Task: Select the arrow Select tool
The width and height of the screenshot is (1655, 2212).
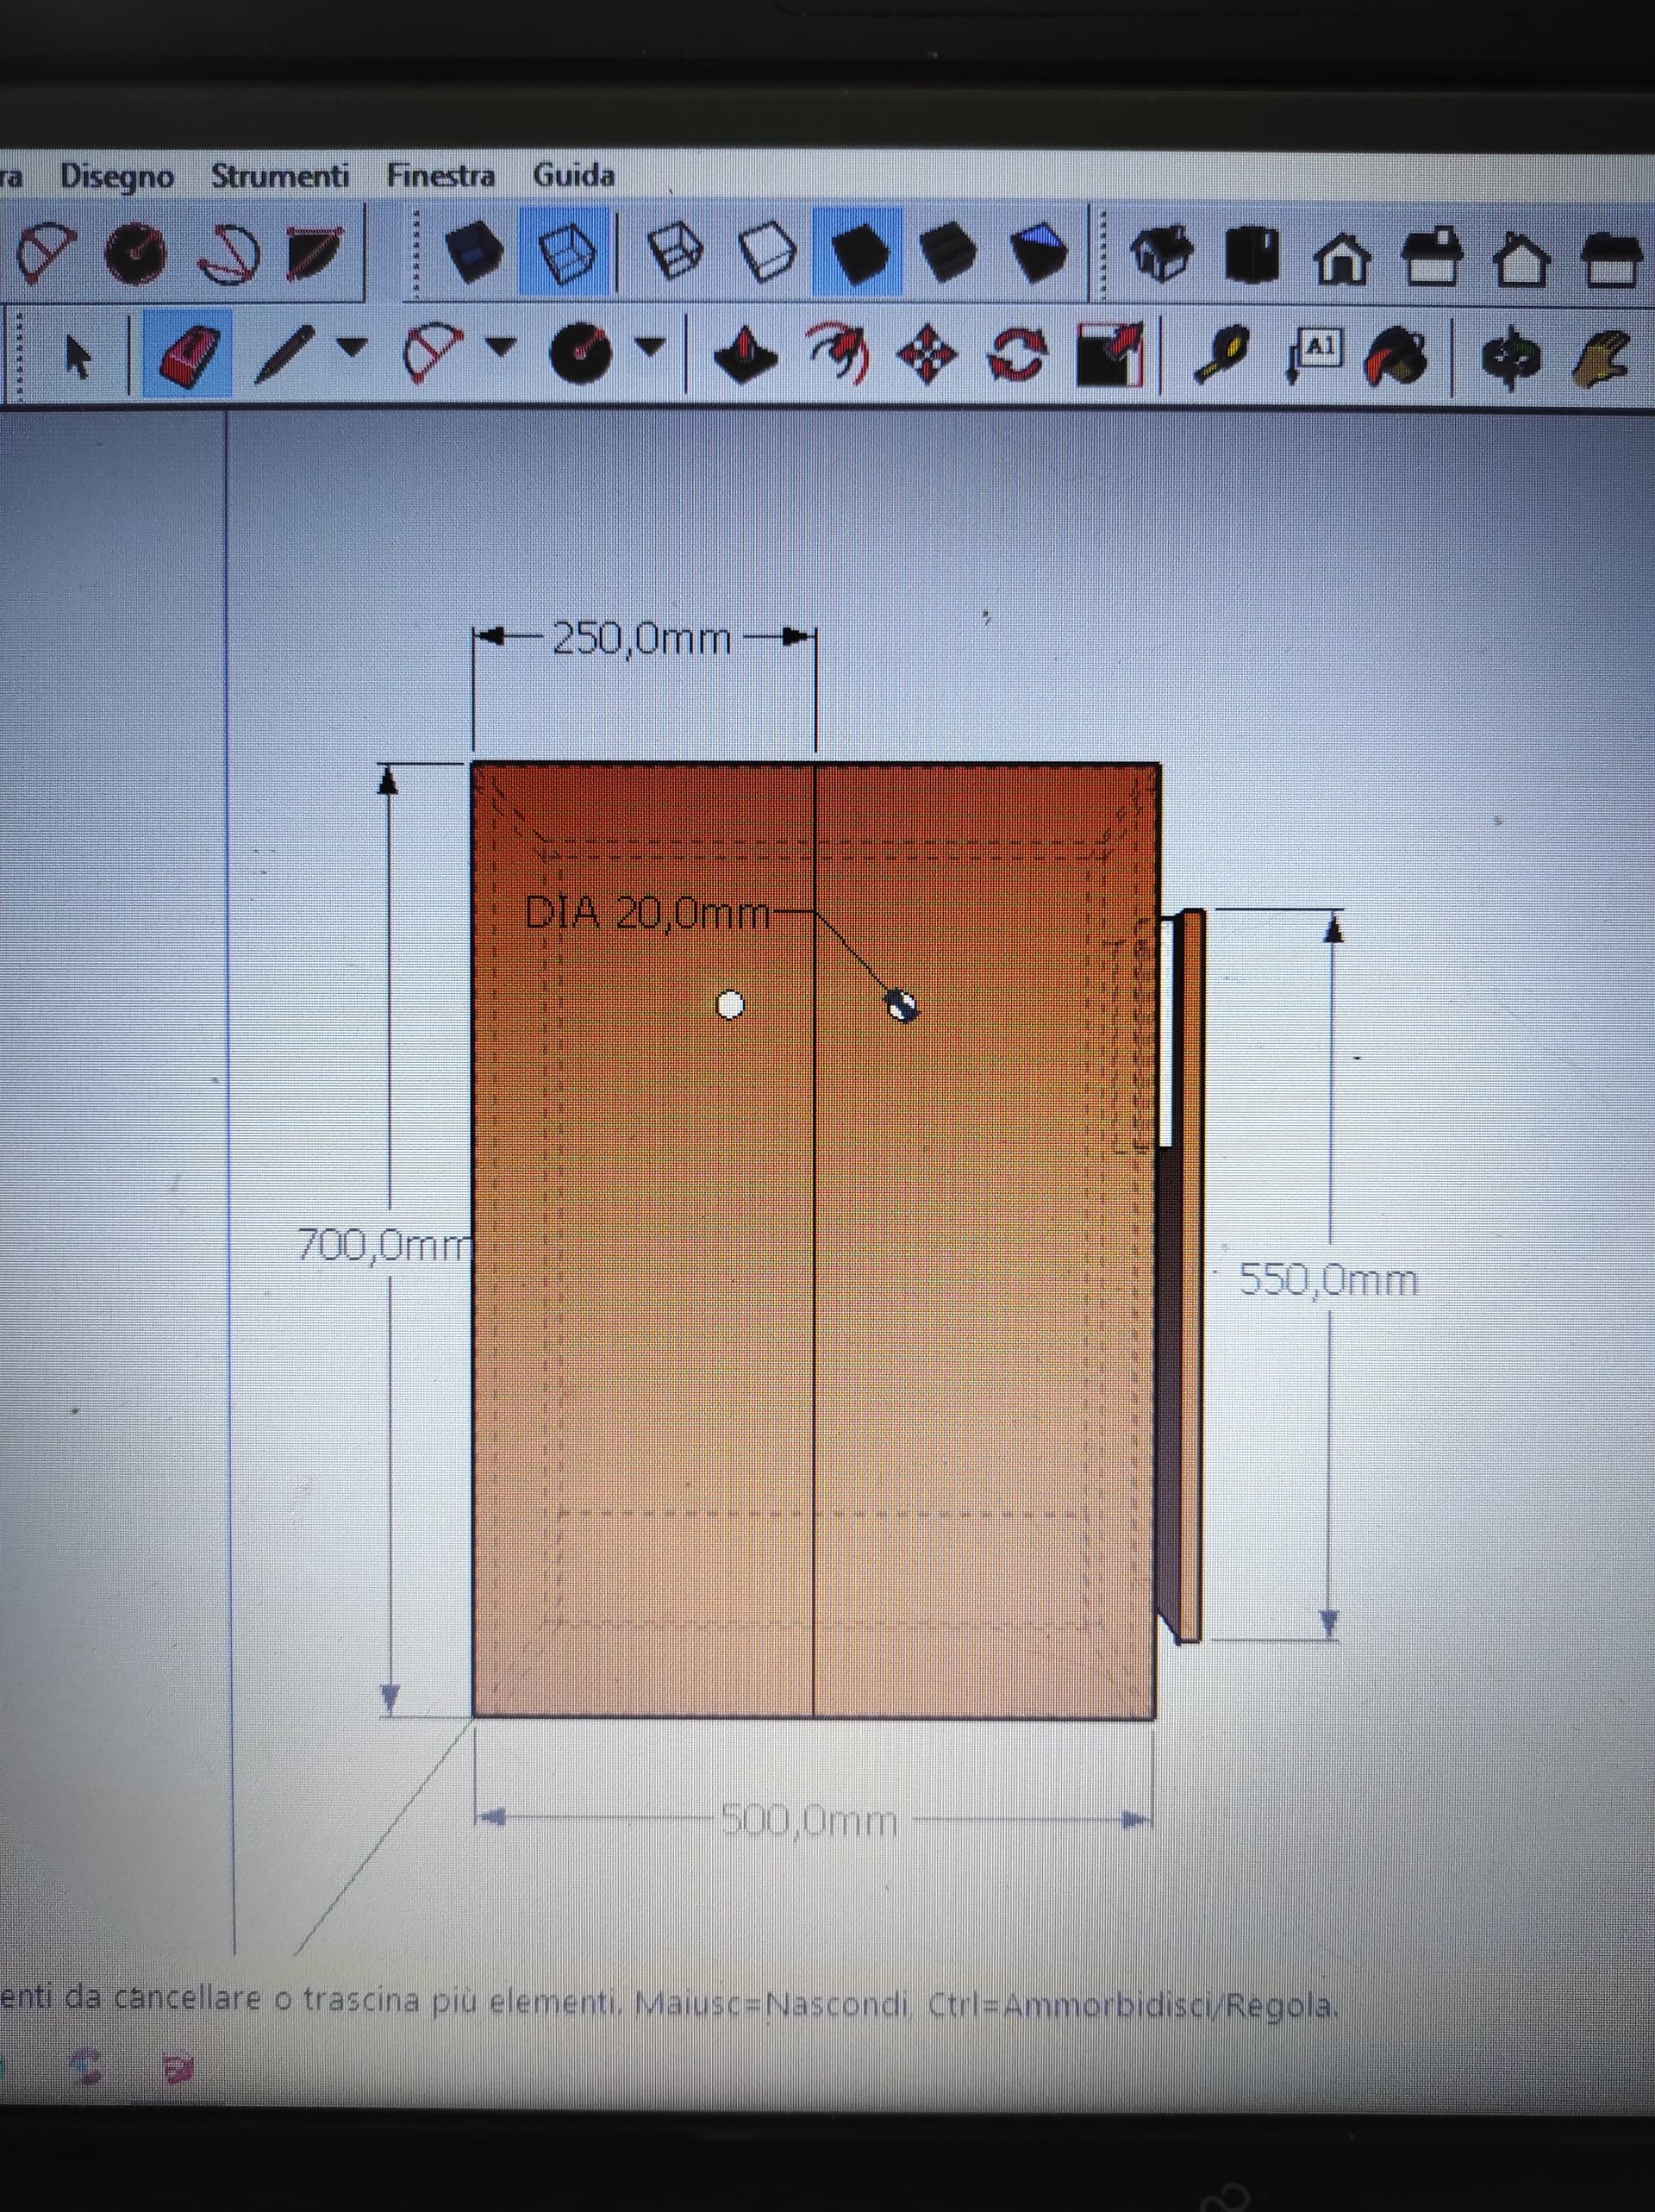Action: [77, 355]
